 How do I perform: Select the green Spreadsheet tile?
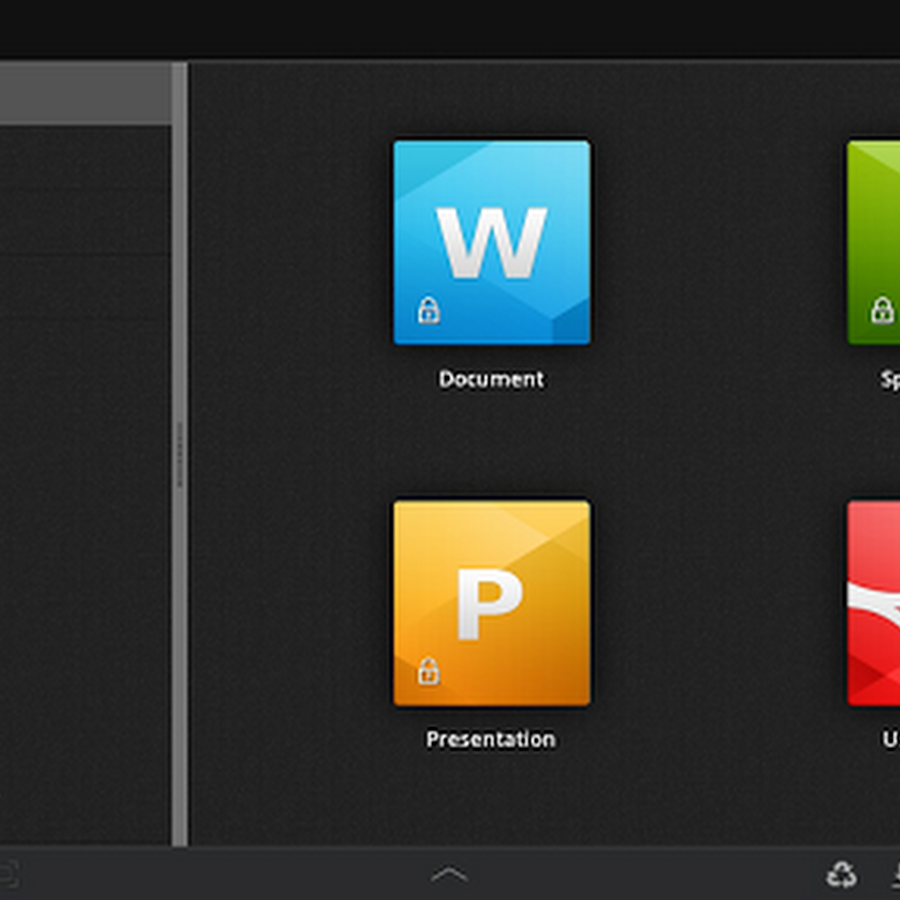(x=874, y=243)
